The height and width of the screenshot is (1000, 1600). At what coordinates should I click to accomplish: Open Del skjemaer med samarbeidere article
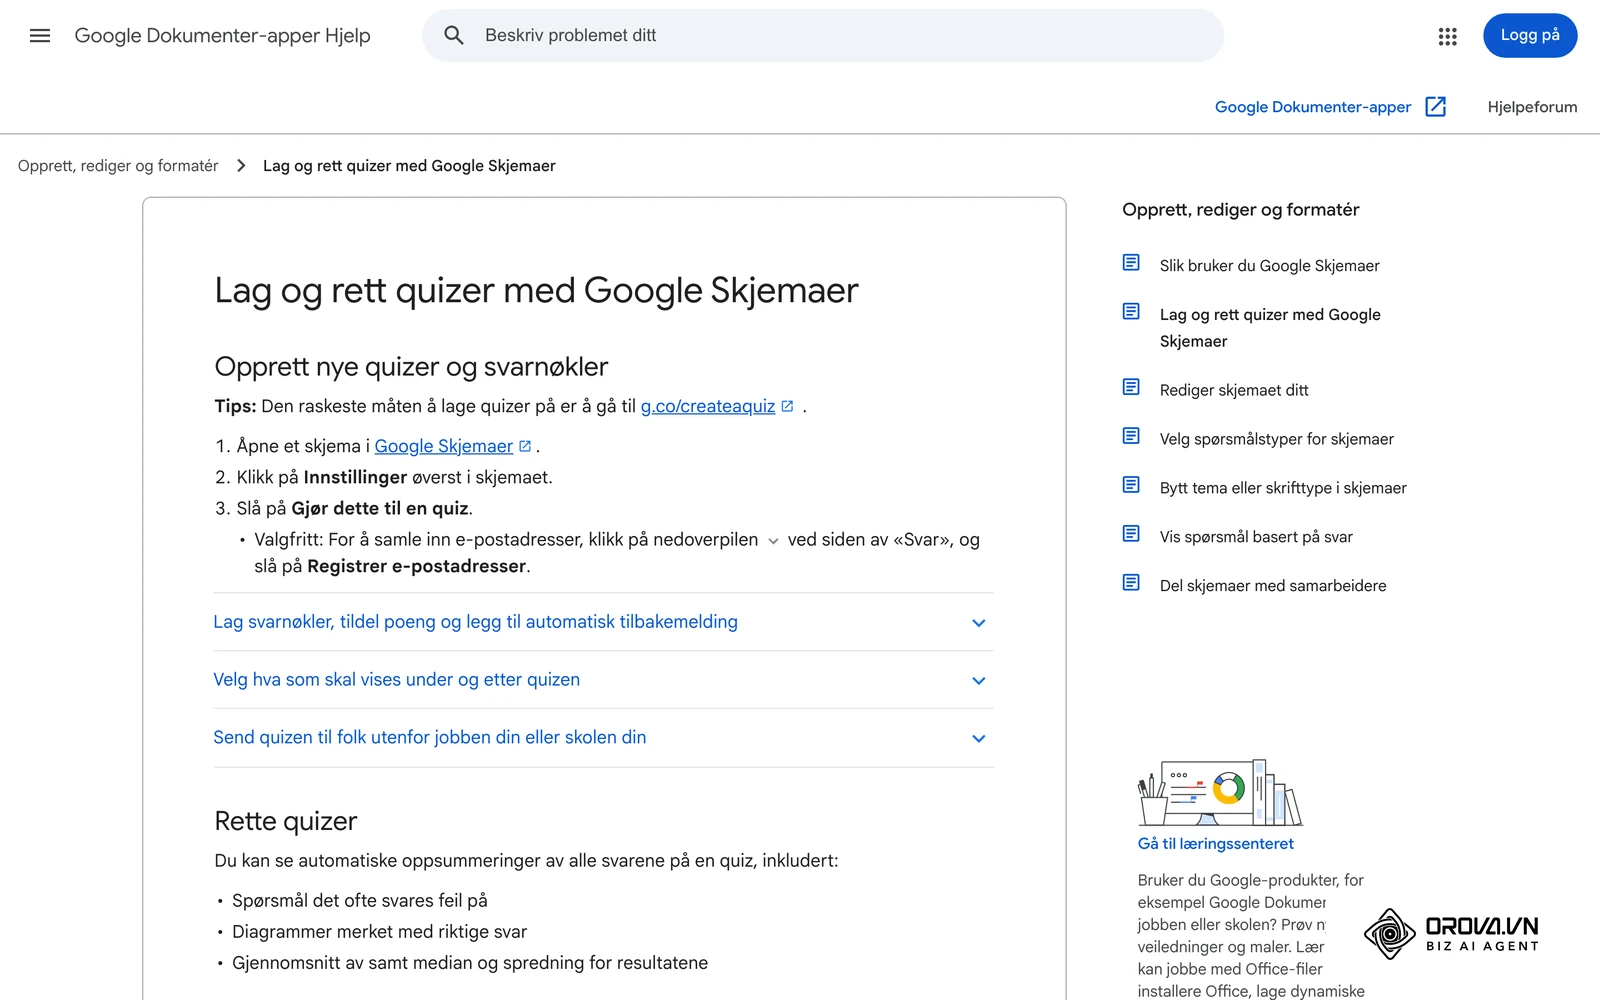(x=1273, y=586)
